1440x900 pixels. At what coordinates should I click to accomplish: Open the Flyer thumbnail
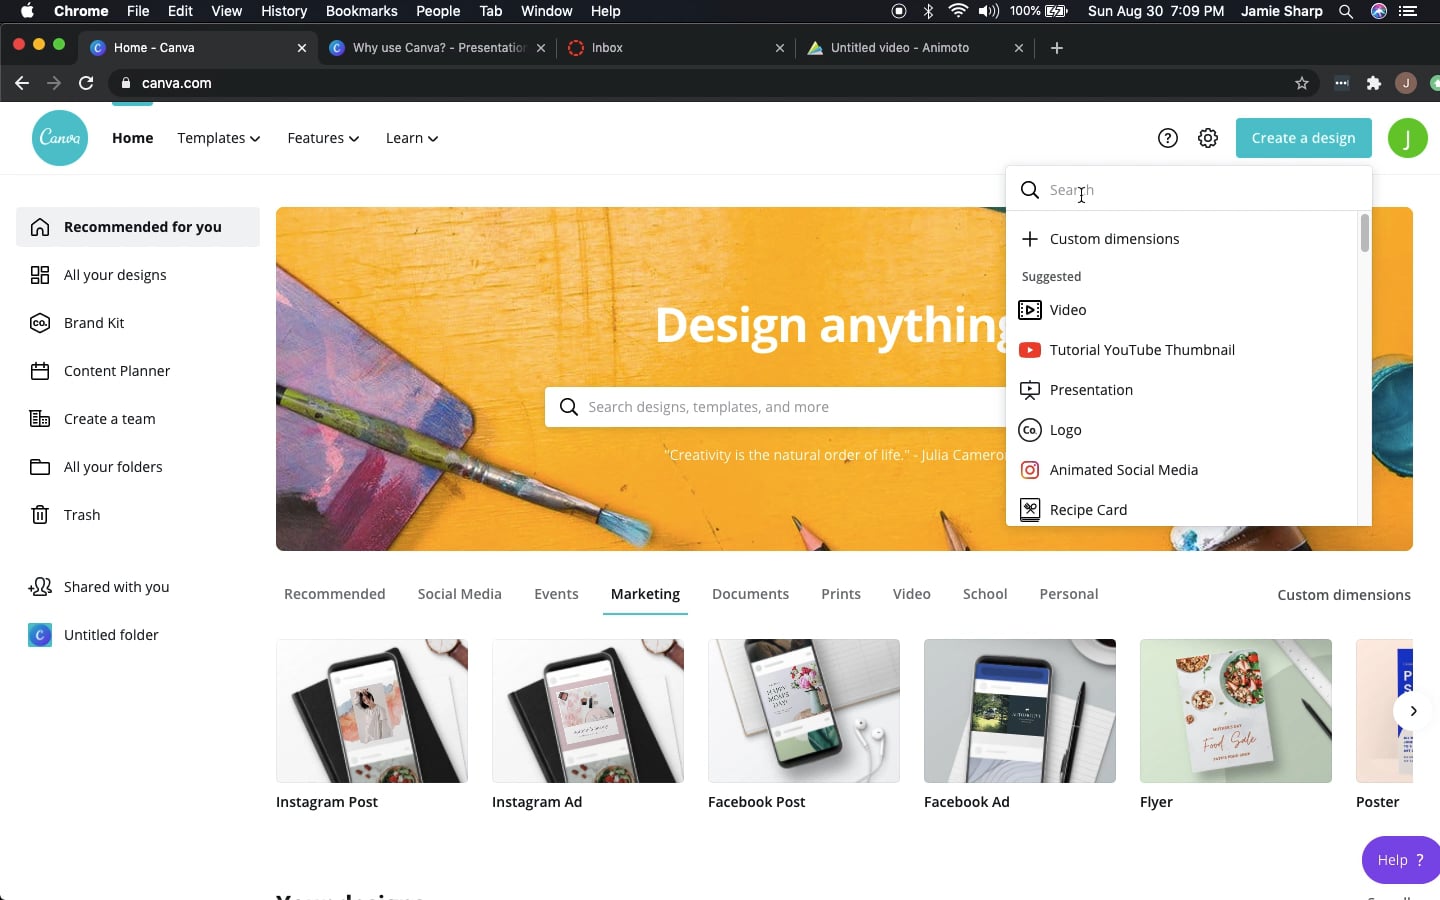tap(1236, 711)
